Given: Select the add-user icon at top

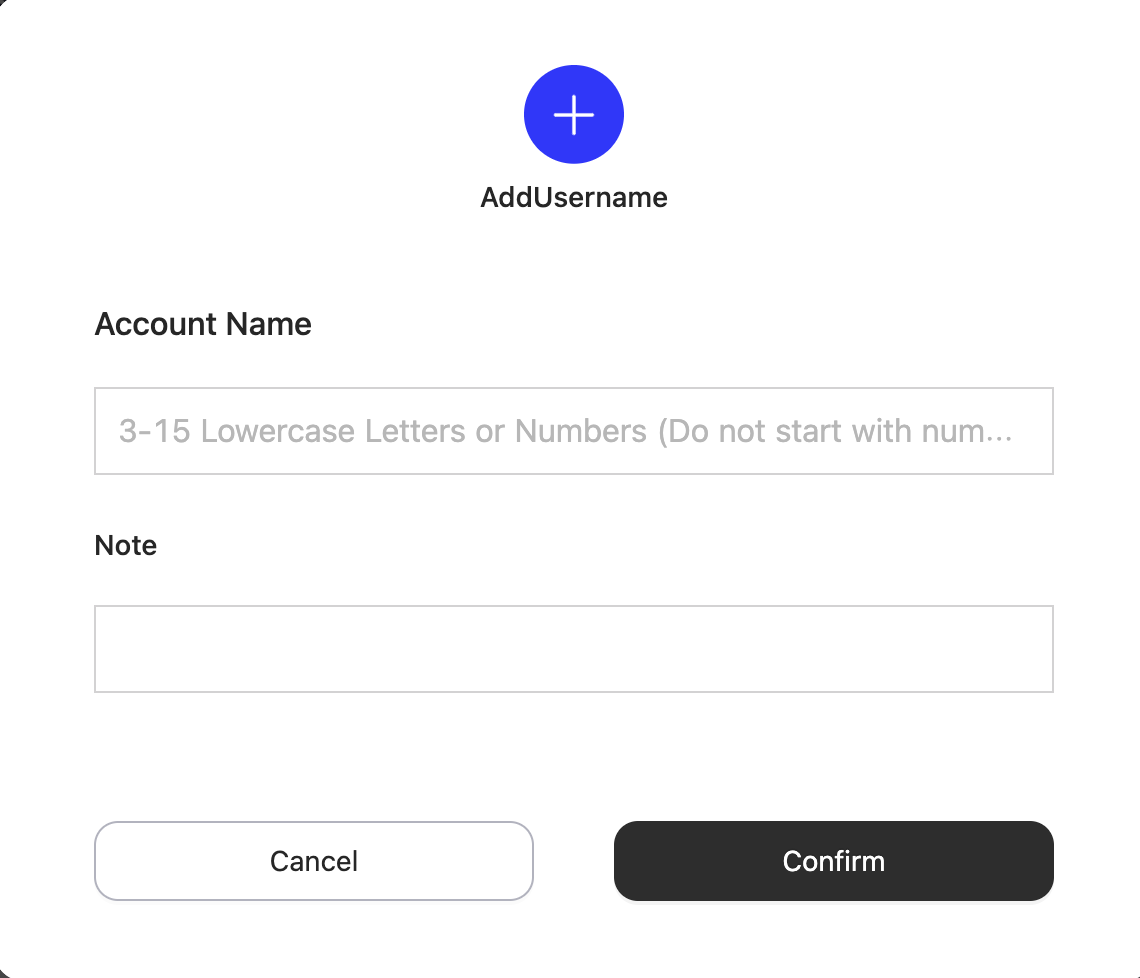Looking at the screenshot, I should (574, 115).
